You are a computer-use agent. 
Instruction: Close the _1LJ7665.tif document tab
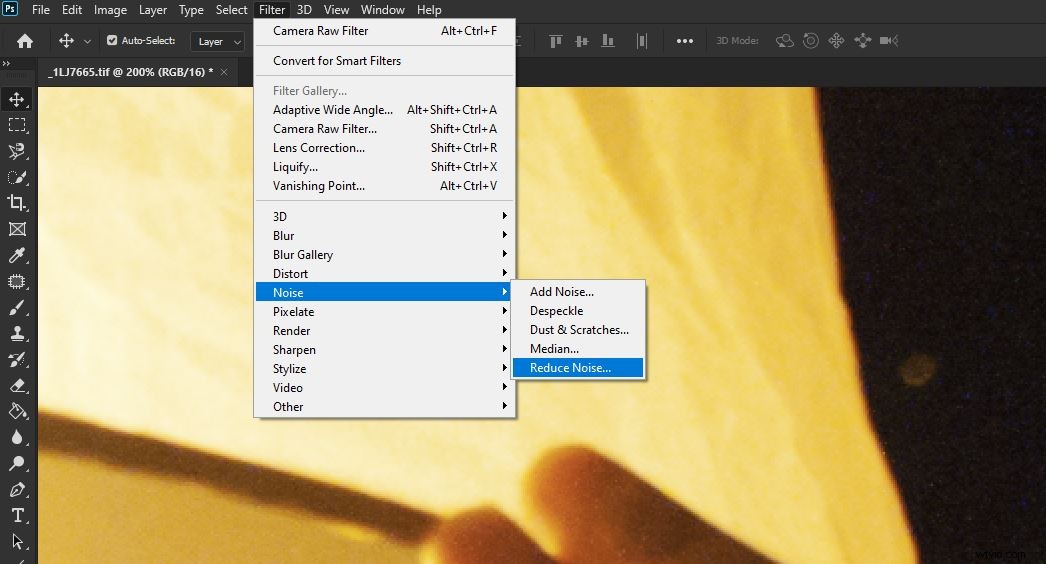tap(224, 72)
